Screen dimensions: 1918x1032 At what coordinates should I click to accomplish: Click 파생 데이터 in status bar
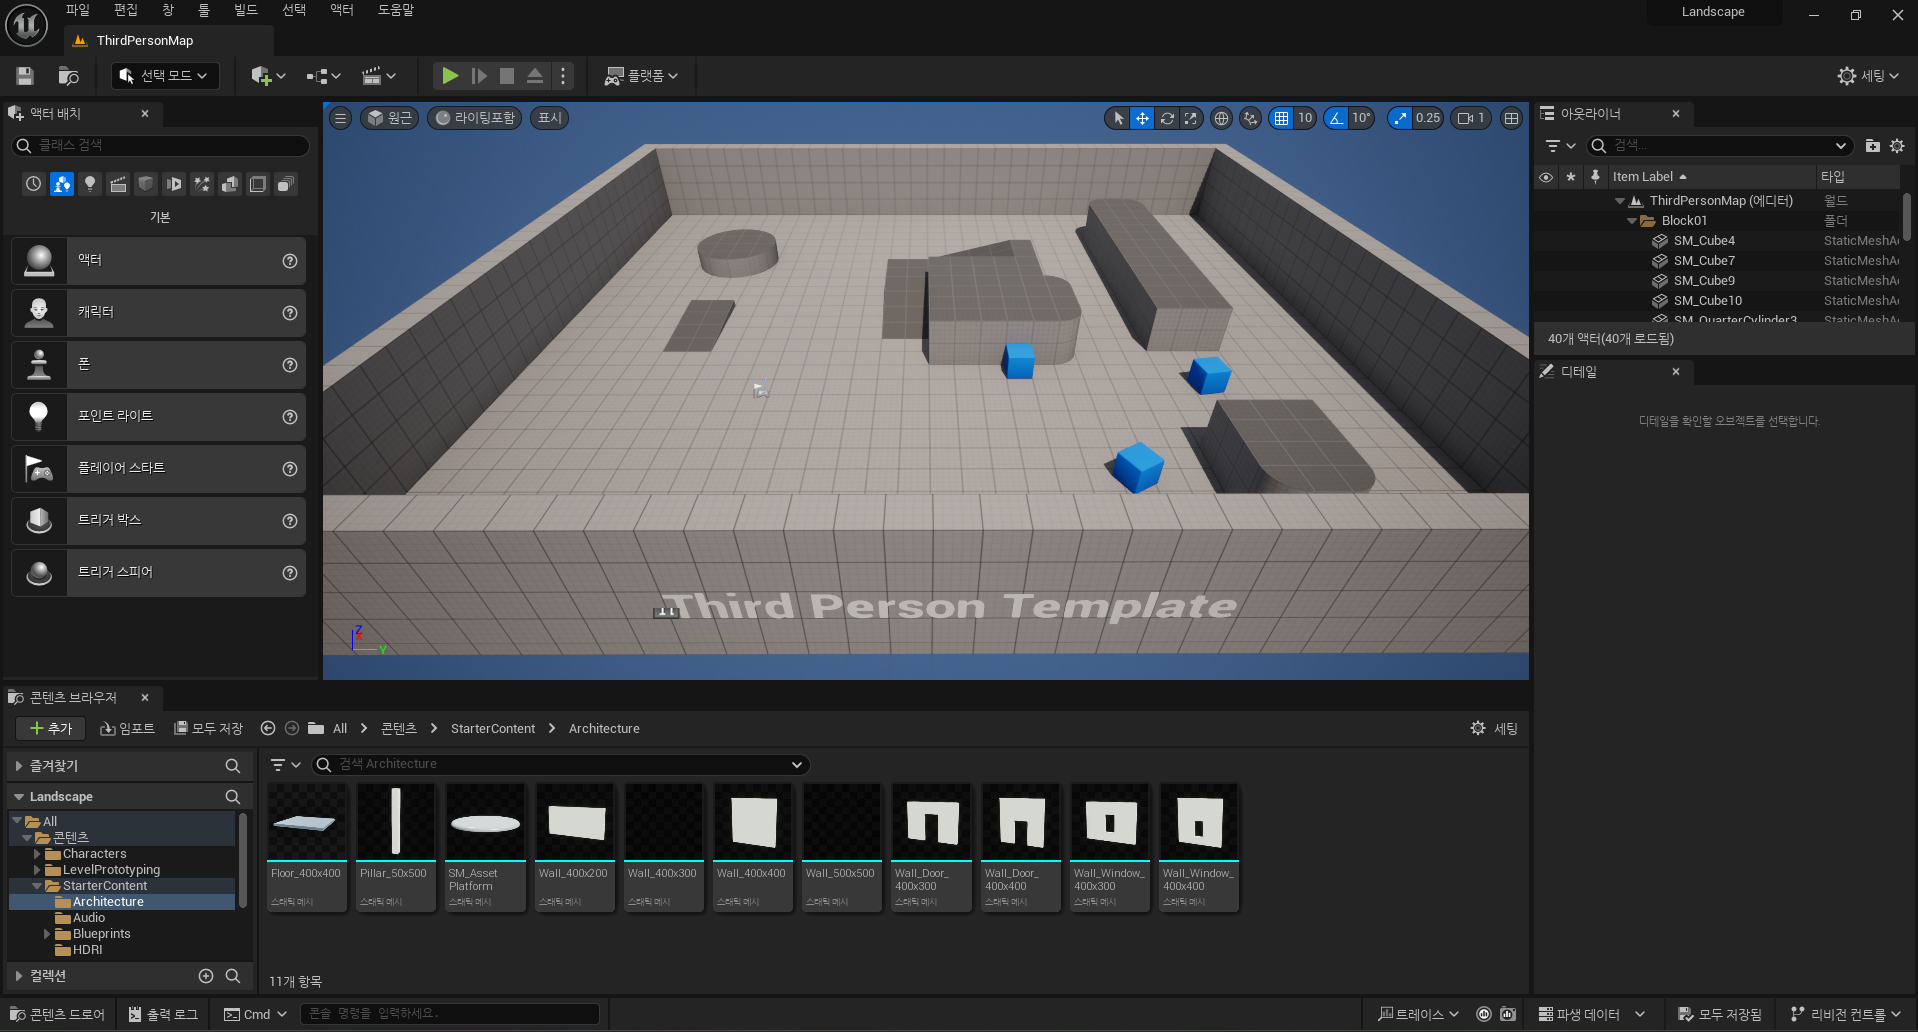click(1591, 1015)
